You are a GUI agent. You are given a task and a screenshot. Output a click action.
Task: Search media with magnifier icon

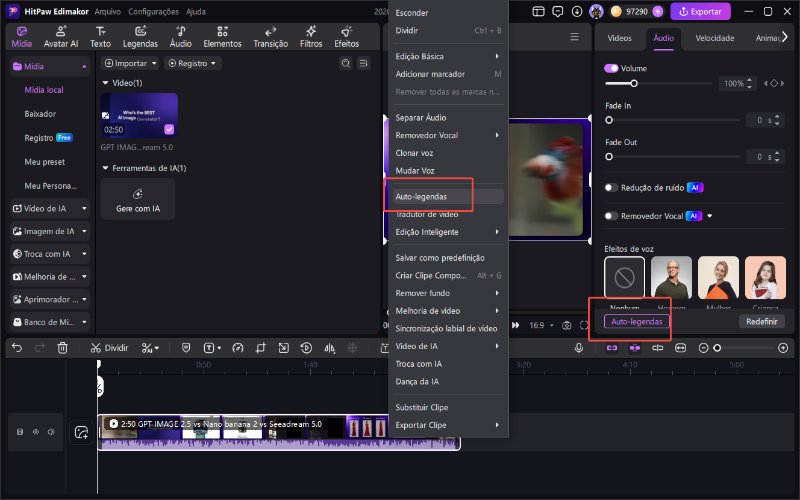point(345,63)
